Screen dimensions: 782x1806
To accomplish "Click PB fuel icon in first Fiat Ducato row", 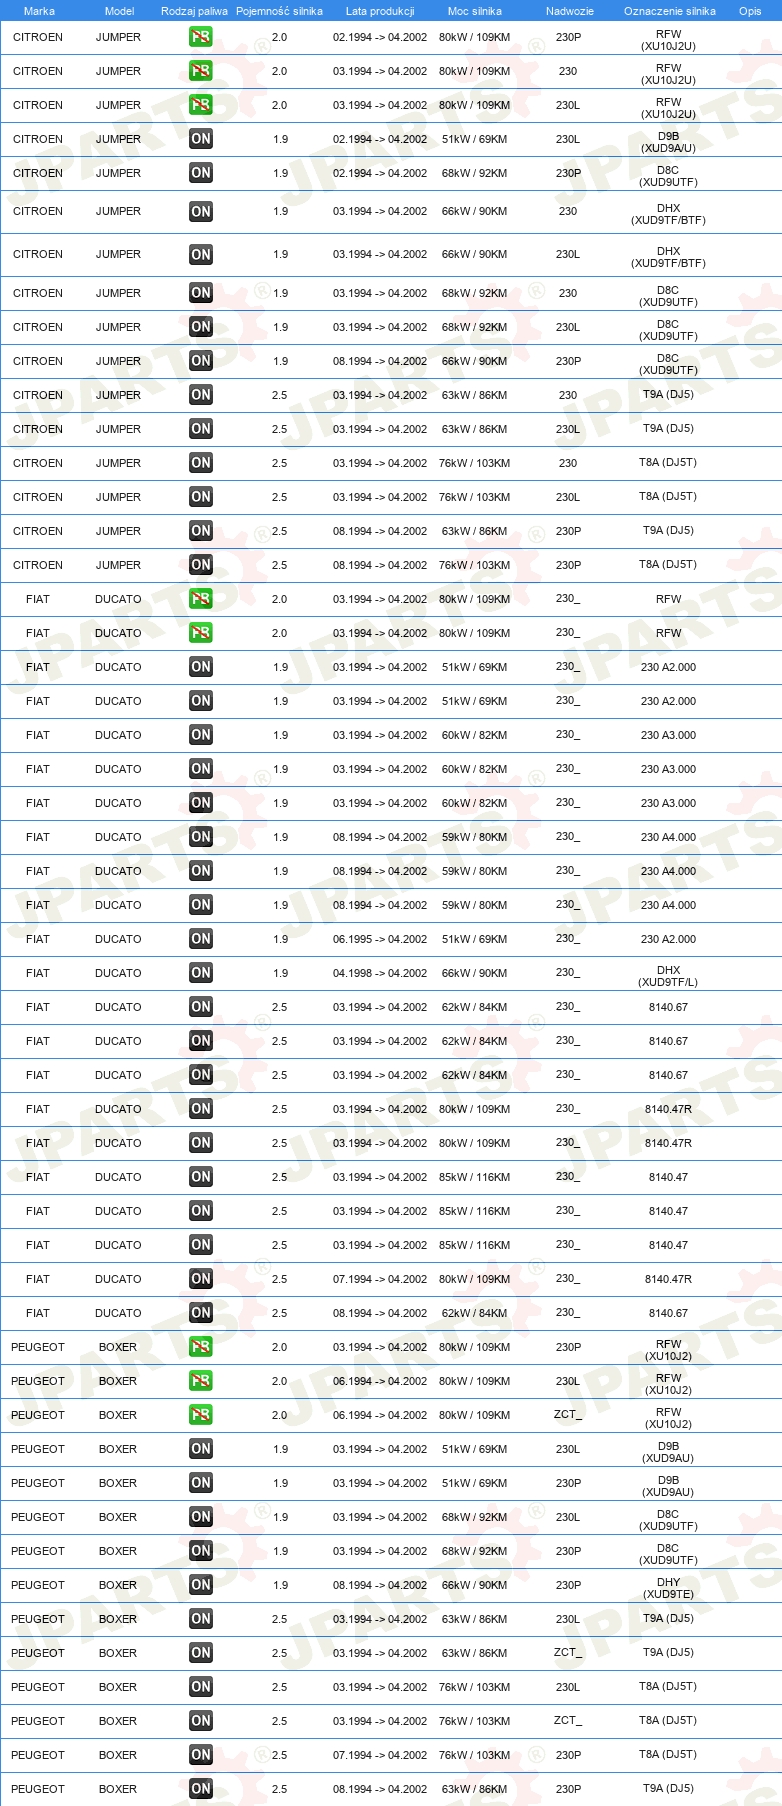I will (200, 599).
